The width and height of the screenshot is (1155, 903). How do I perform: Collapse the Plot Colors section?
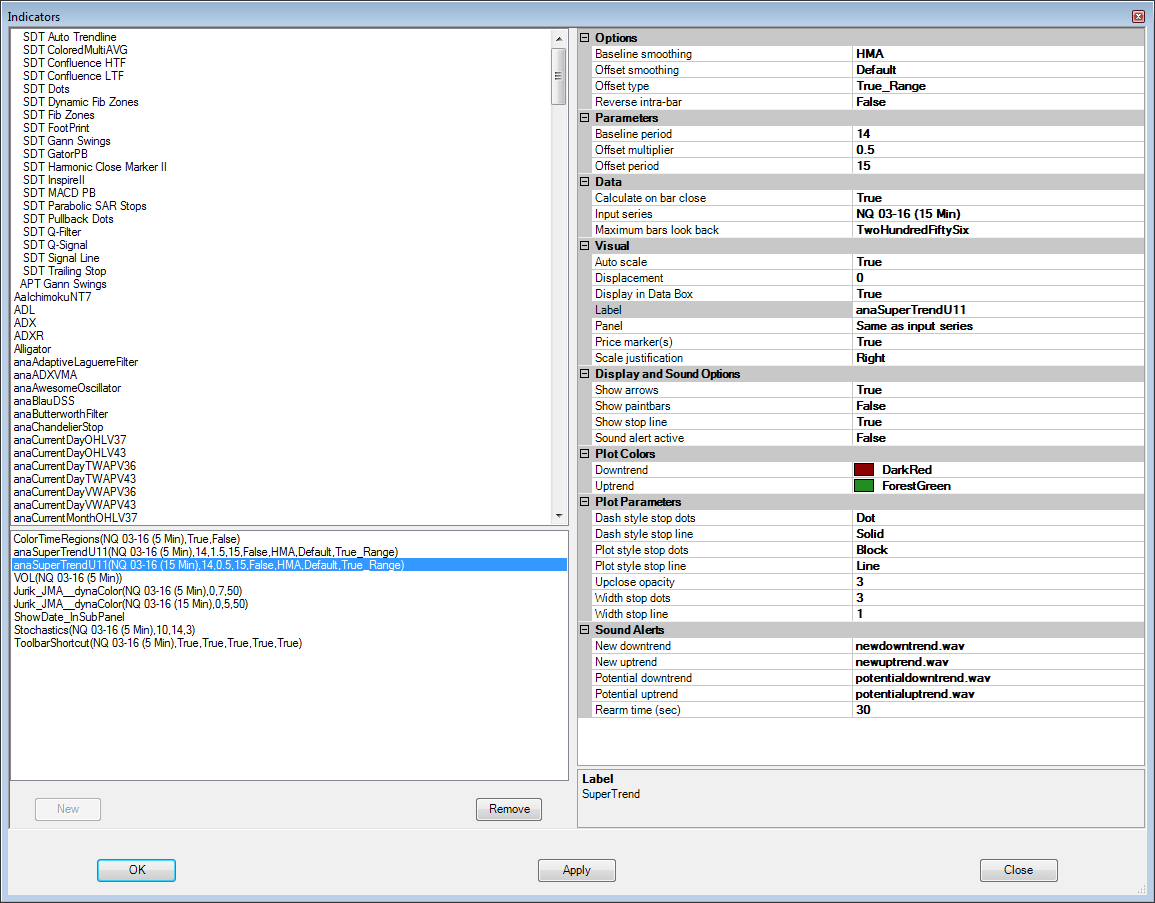pyautogui.click(x=585, y=454)
